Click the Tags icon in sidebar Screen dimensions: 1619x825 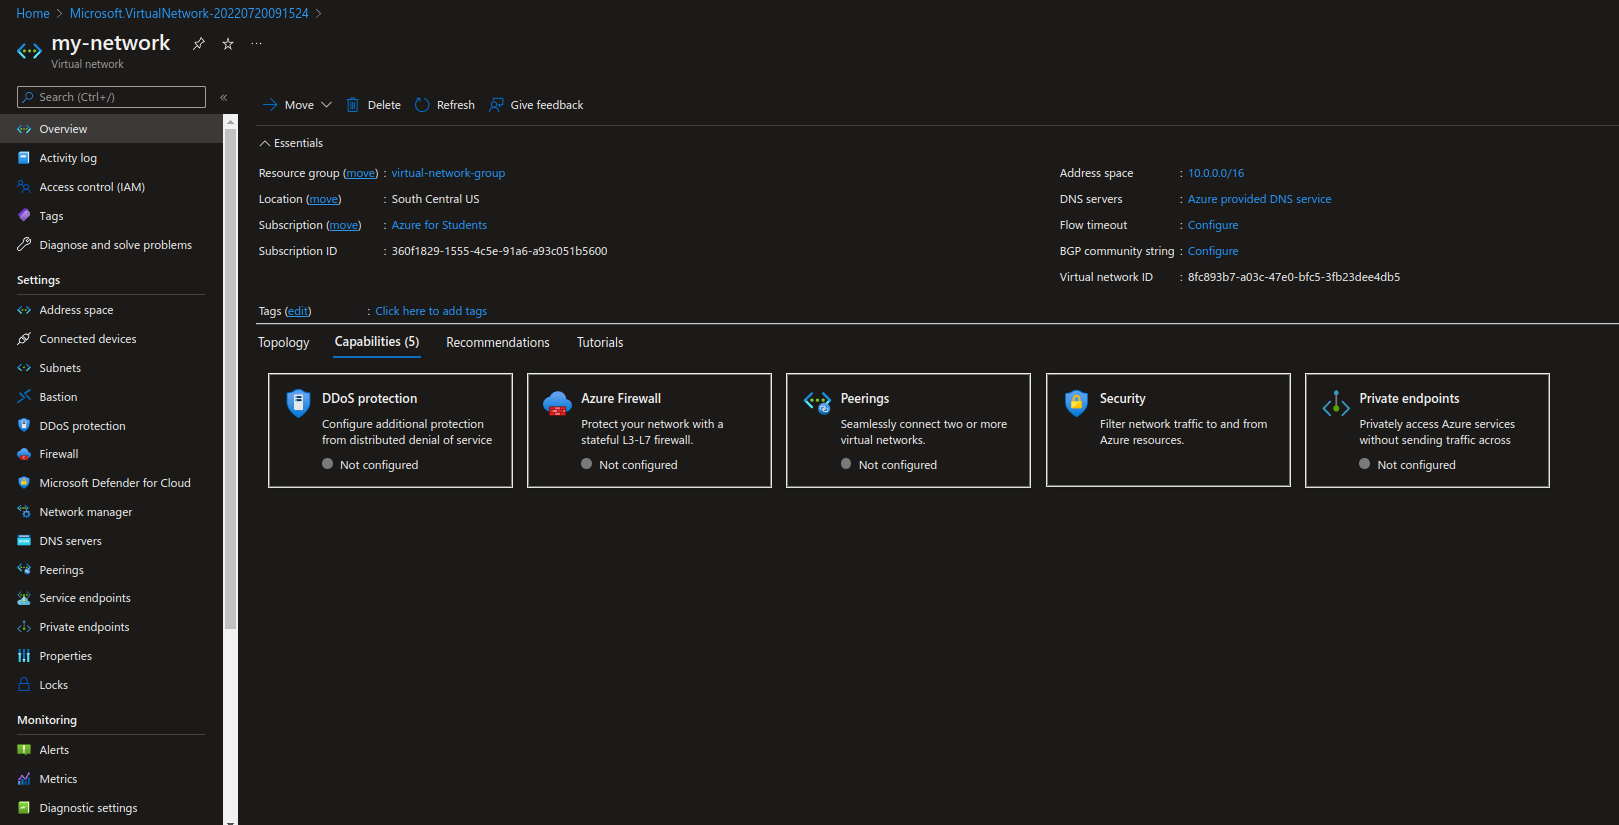click(24, 216)
